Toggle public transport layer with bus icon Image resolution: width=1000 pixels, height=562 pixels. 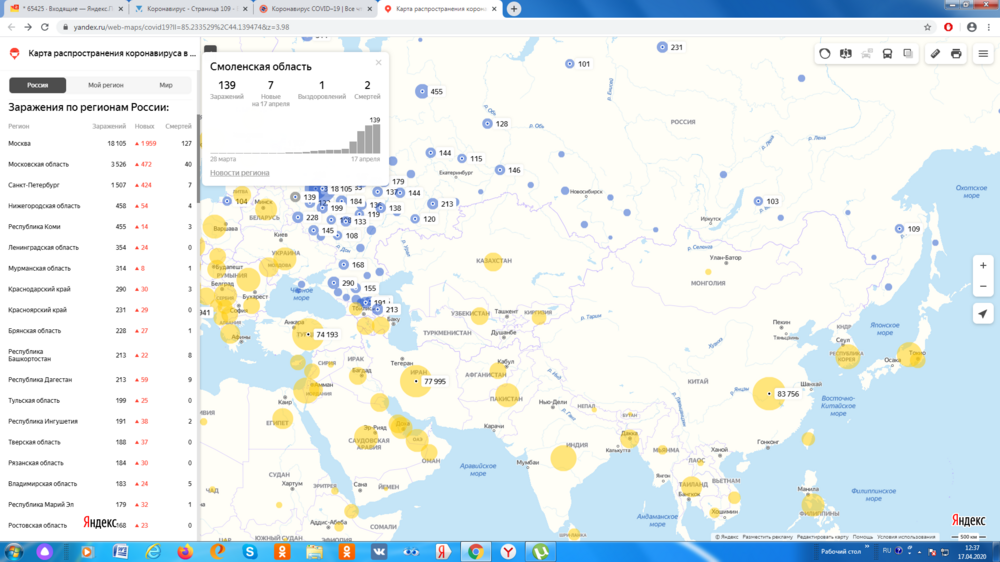(x=887, y=54)
